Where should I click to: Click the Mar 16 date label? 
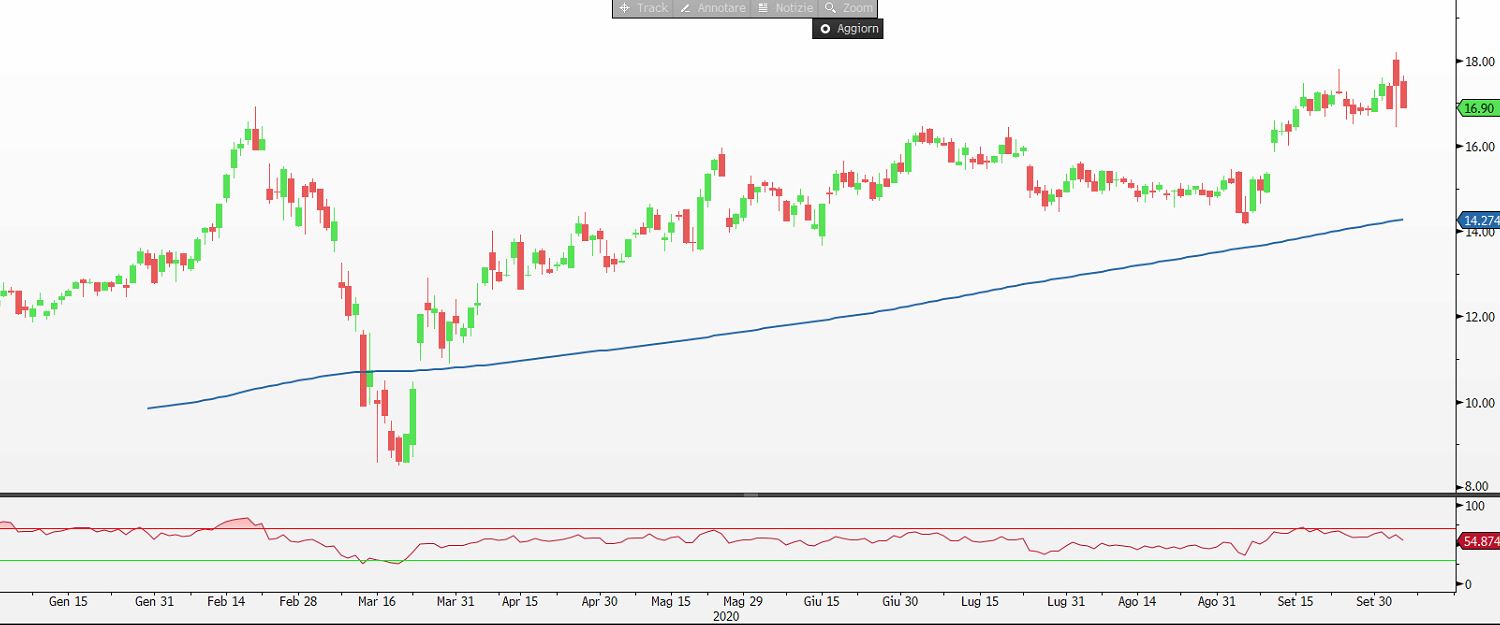point(376,602)
